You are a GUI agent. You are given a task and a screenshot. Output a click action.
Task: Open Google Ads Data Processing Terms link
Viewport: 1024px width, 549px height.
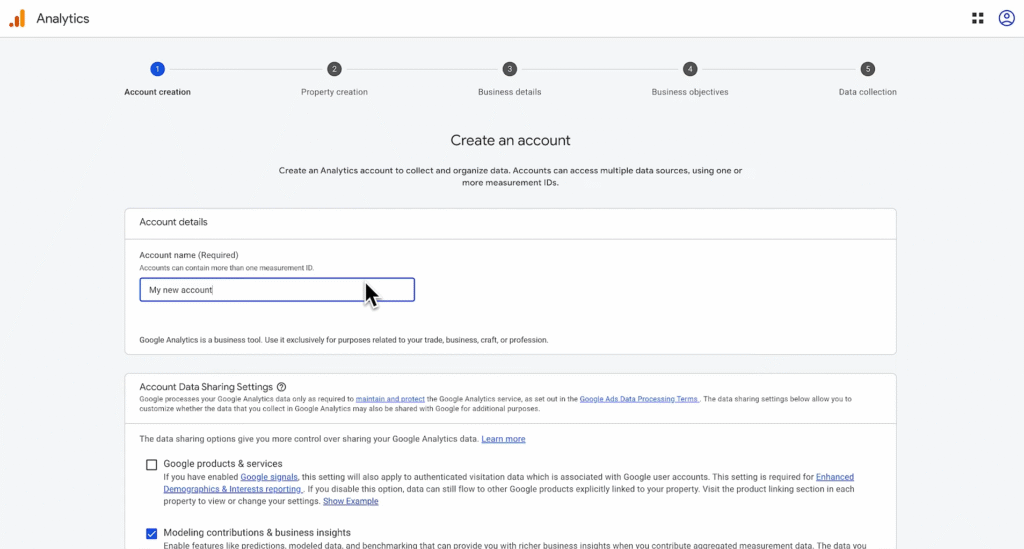639,399
